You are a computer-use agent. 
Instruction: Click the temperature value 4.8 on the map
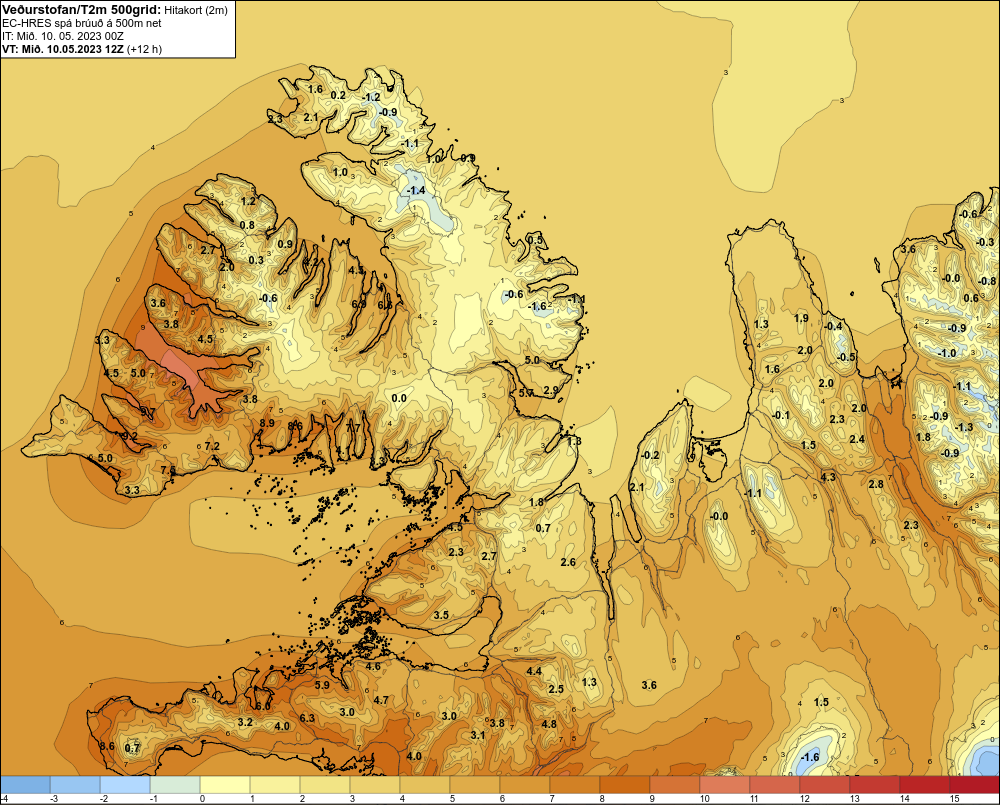549,724
